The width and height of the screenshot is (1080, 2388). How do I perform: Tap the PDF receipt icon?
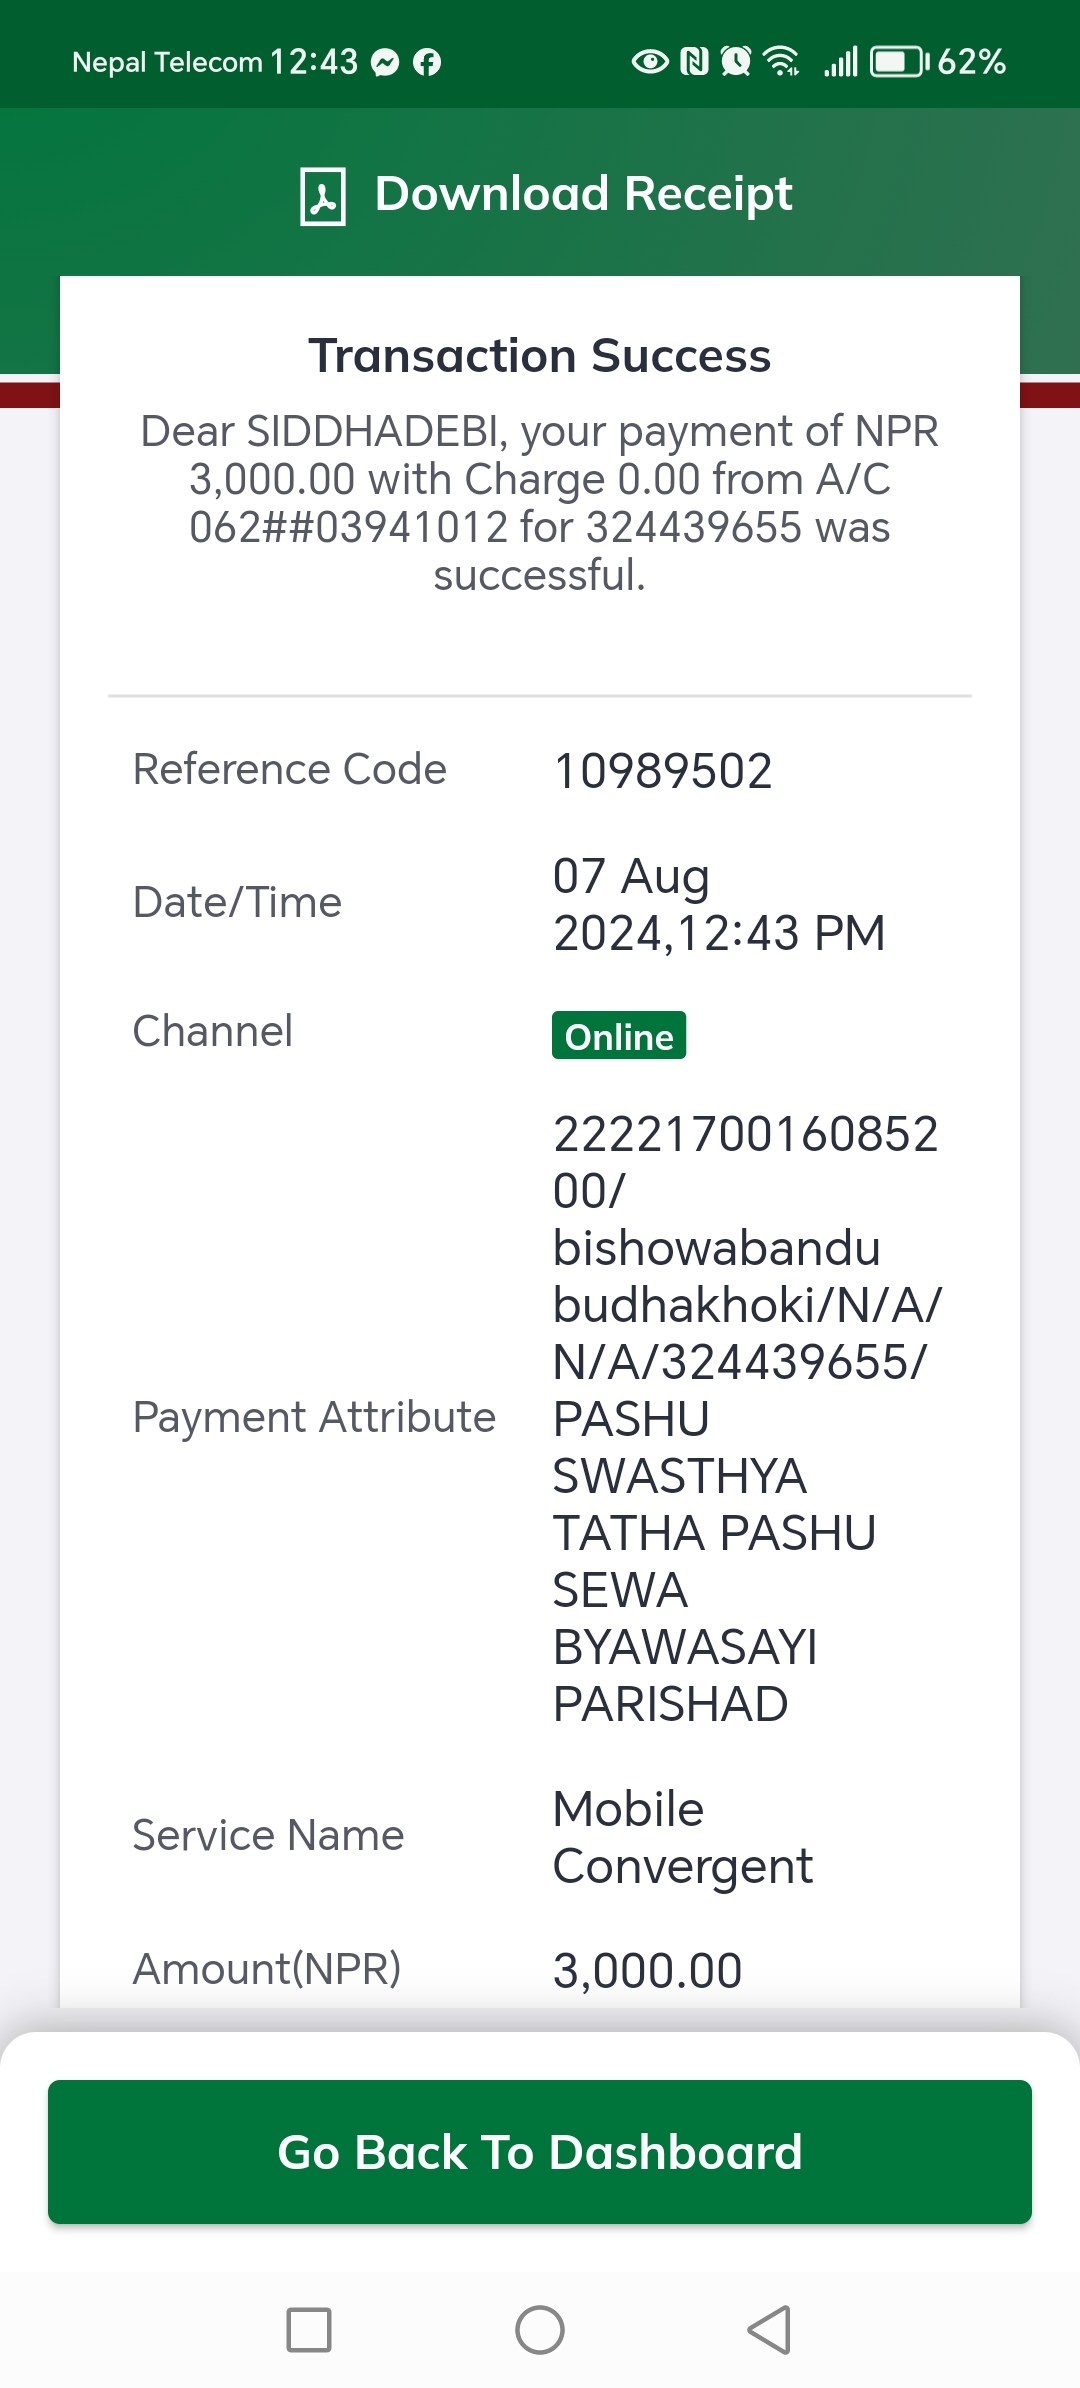click(323, 197)
